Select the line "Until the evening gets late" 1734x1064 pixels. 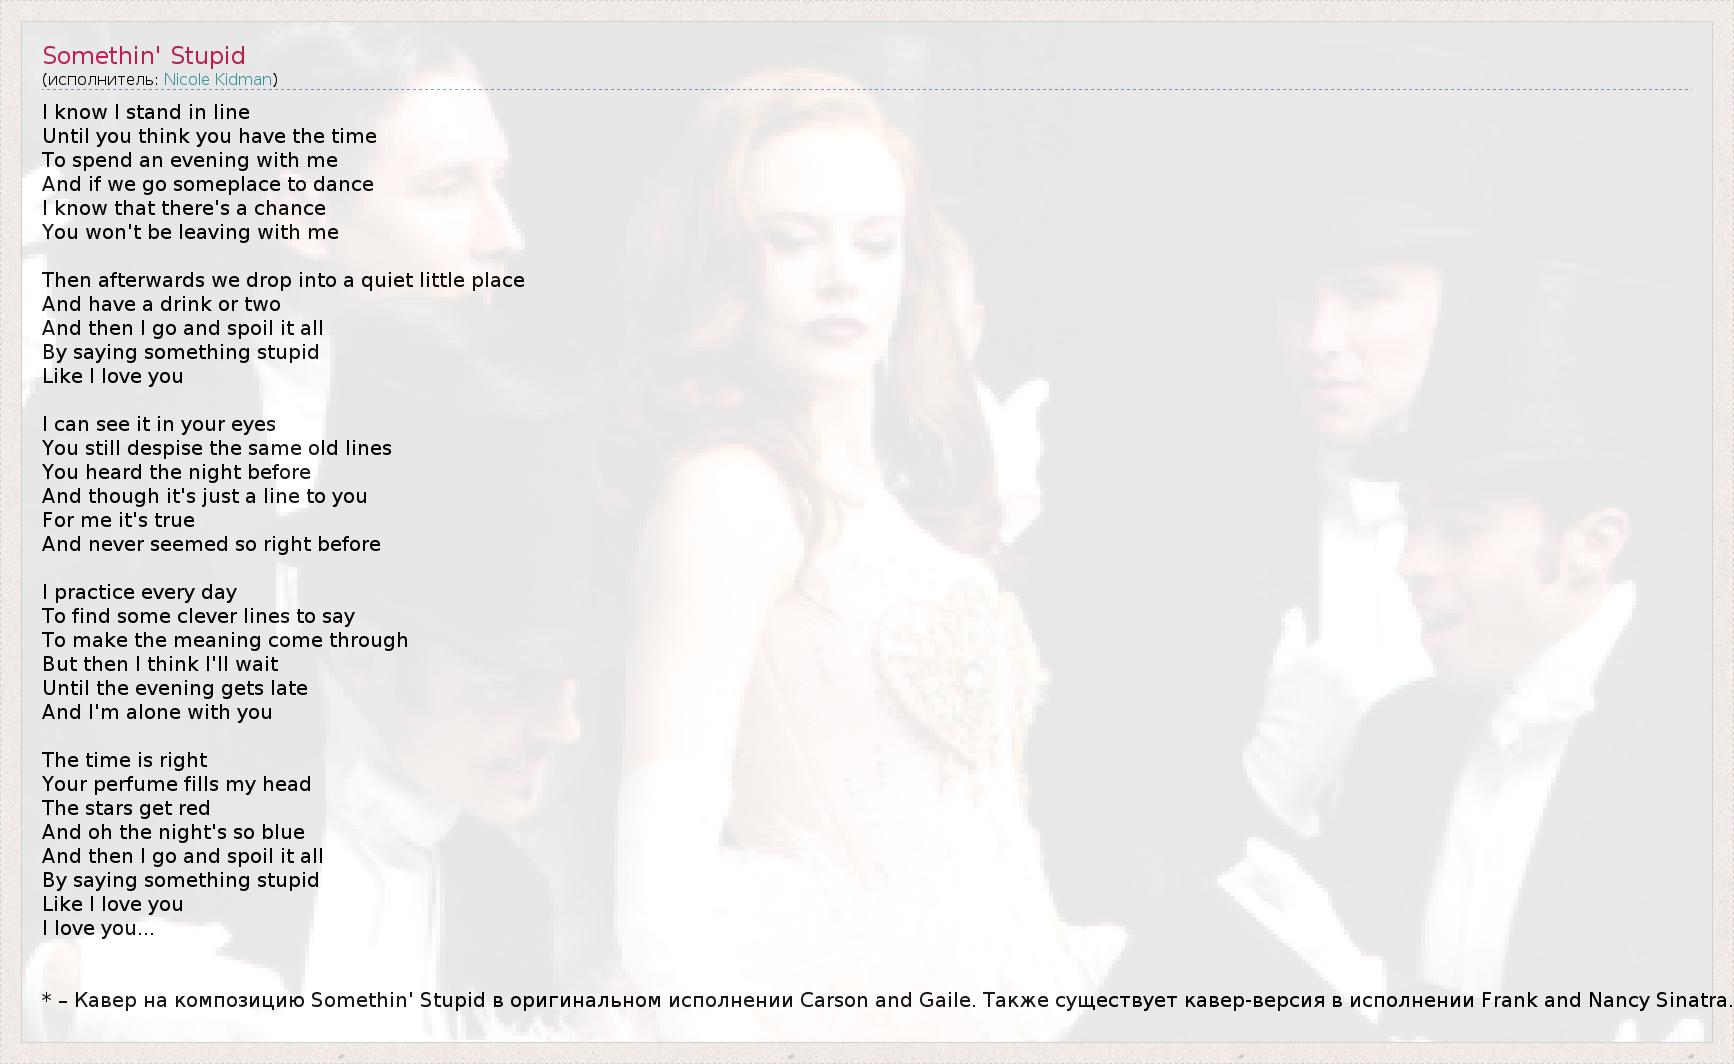point(175,688)
